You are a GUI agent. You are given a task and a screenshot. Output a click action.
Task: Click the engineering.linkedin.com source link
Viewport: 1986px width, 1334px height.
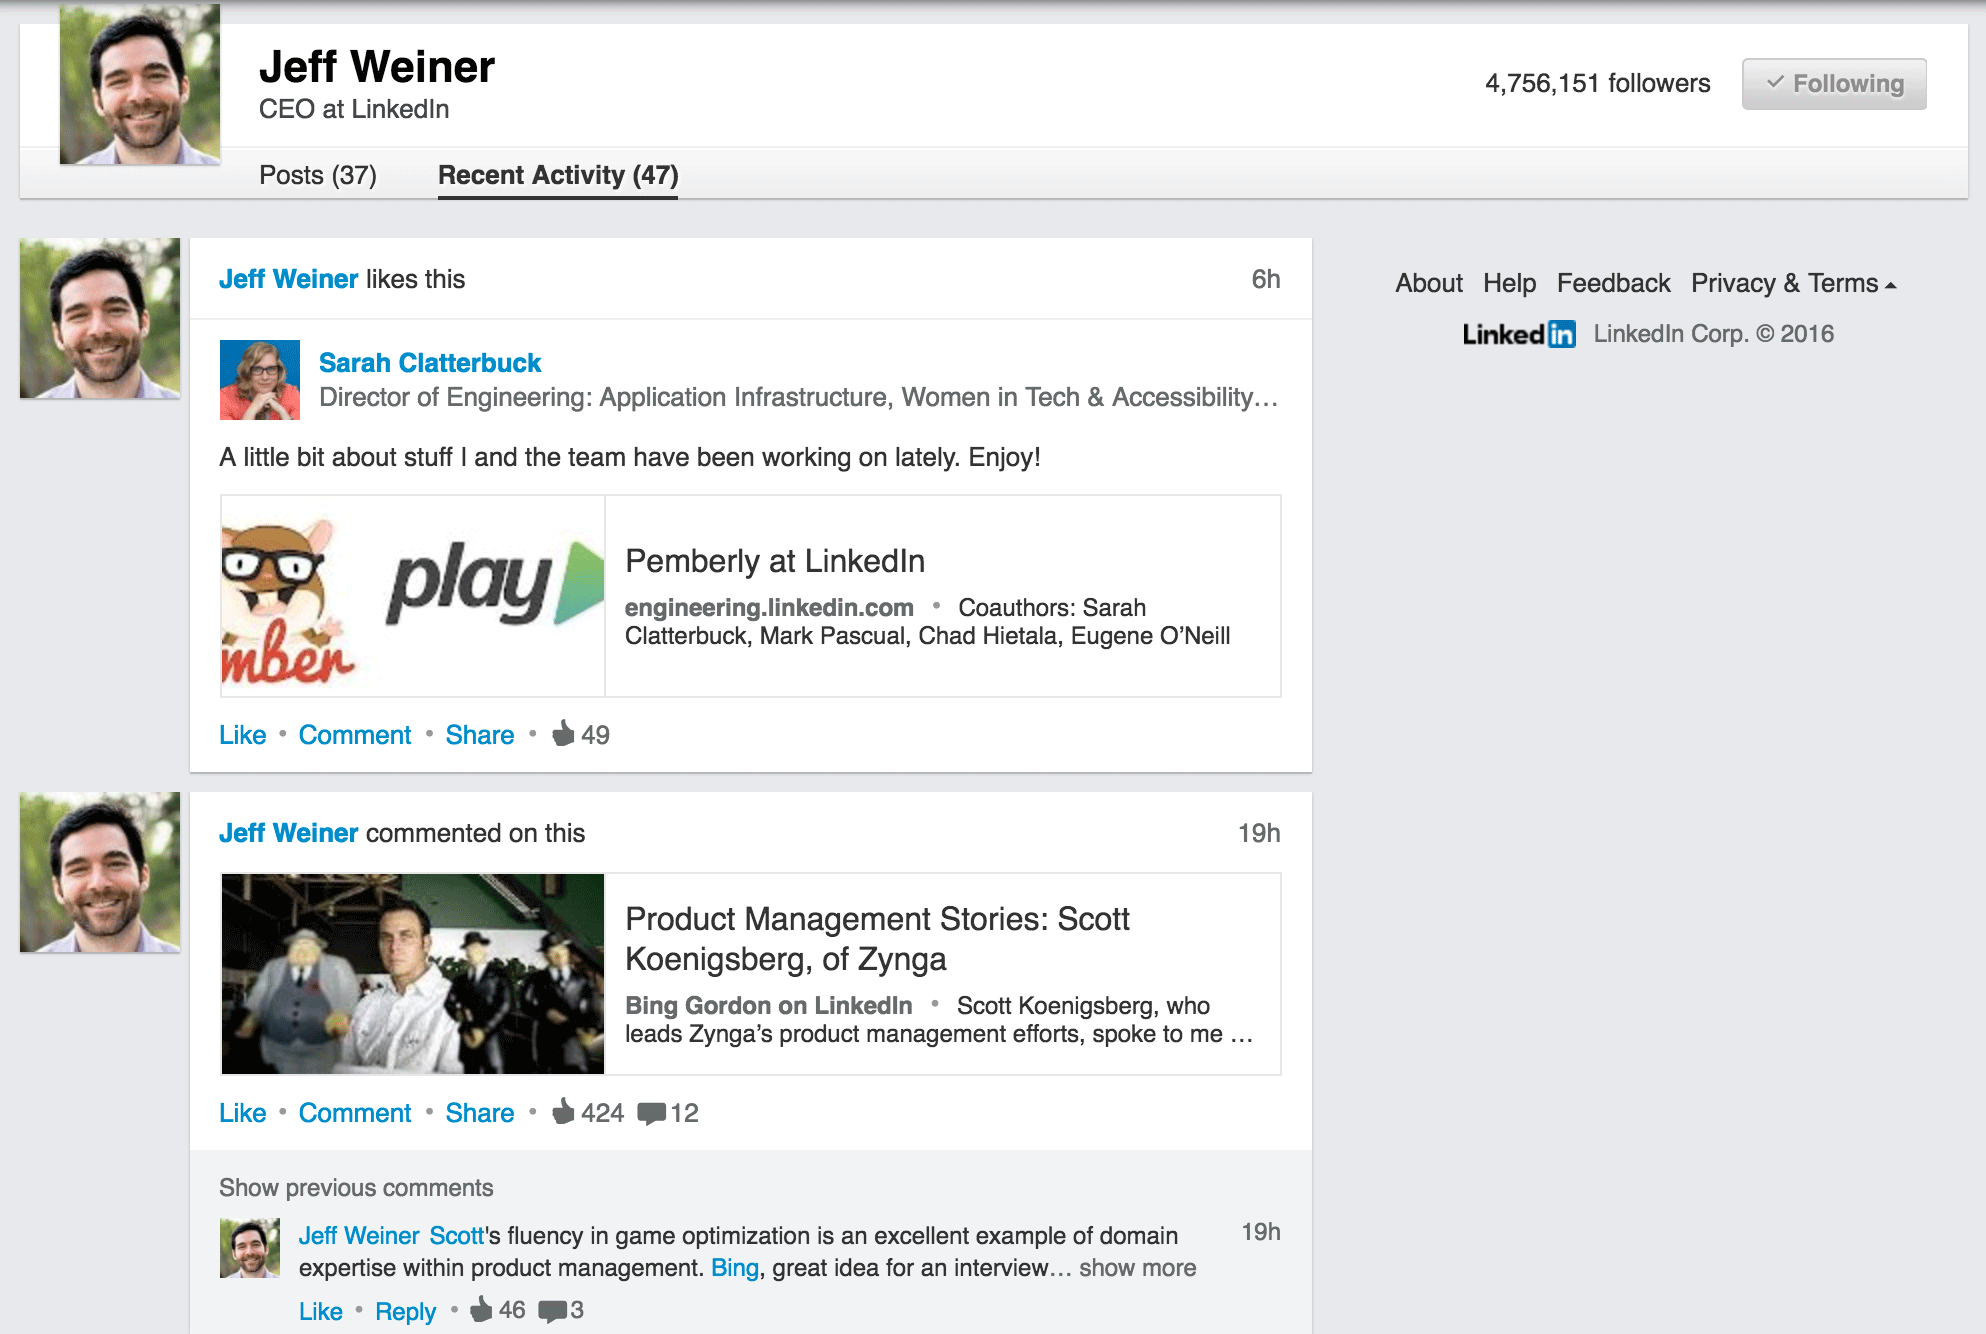click(x=769, y=608)
